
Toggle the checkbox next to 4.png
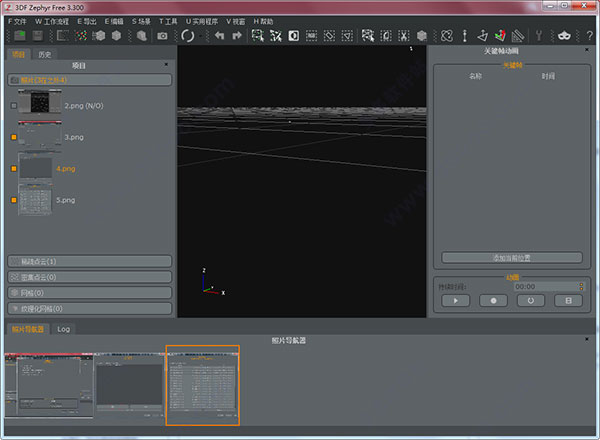click(x=14, y=168)
